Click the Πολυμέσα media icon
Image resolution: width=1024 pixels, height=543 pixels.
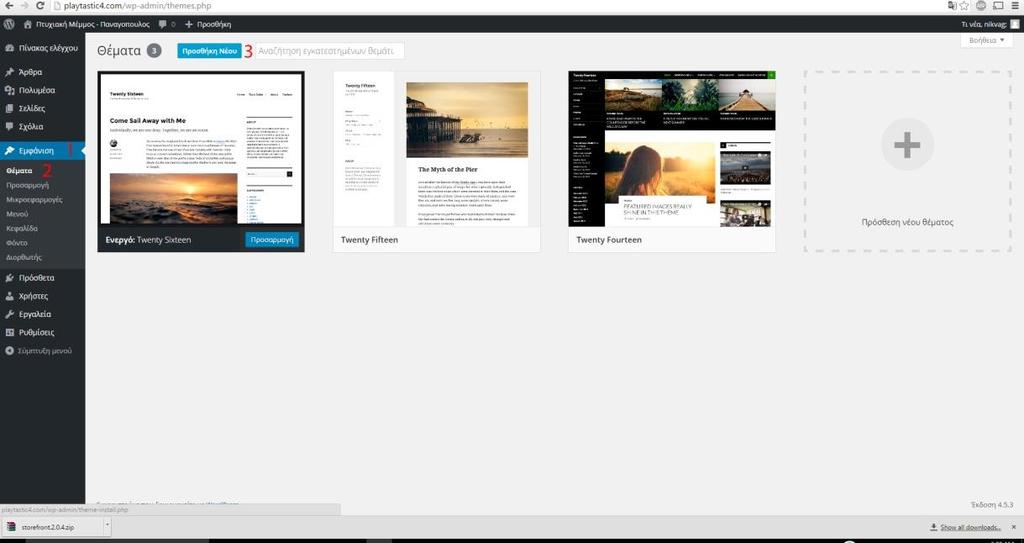(9, 90)
